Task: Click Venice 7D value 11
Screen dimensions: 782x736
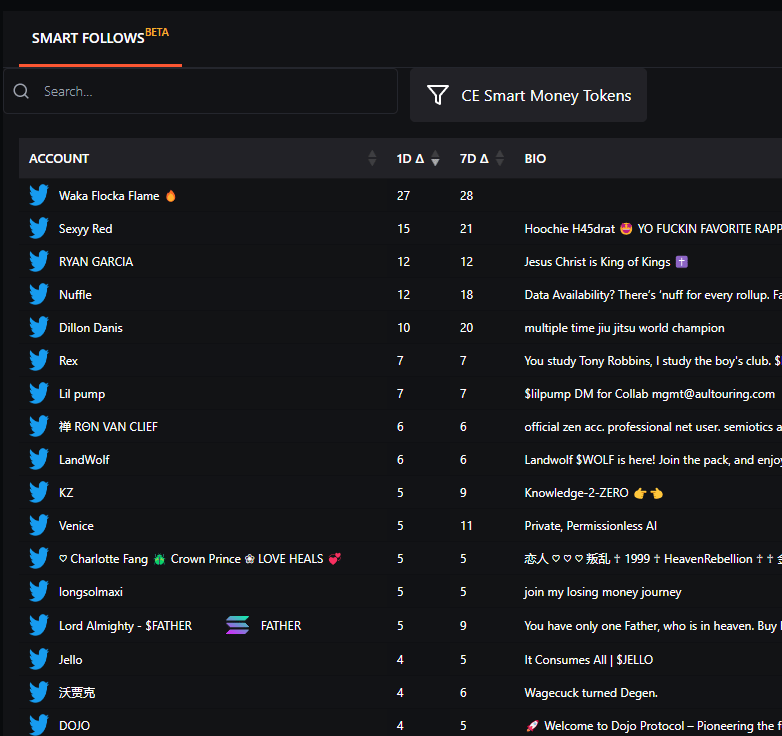Action: (x=466, y=526)
